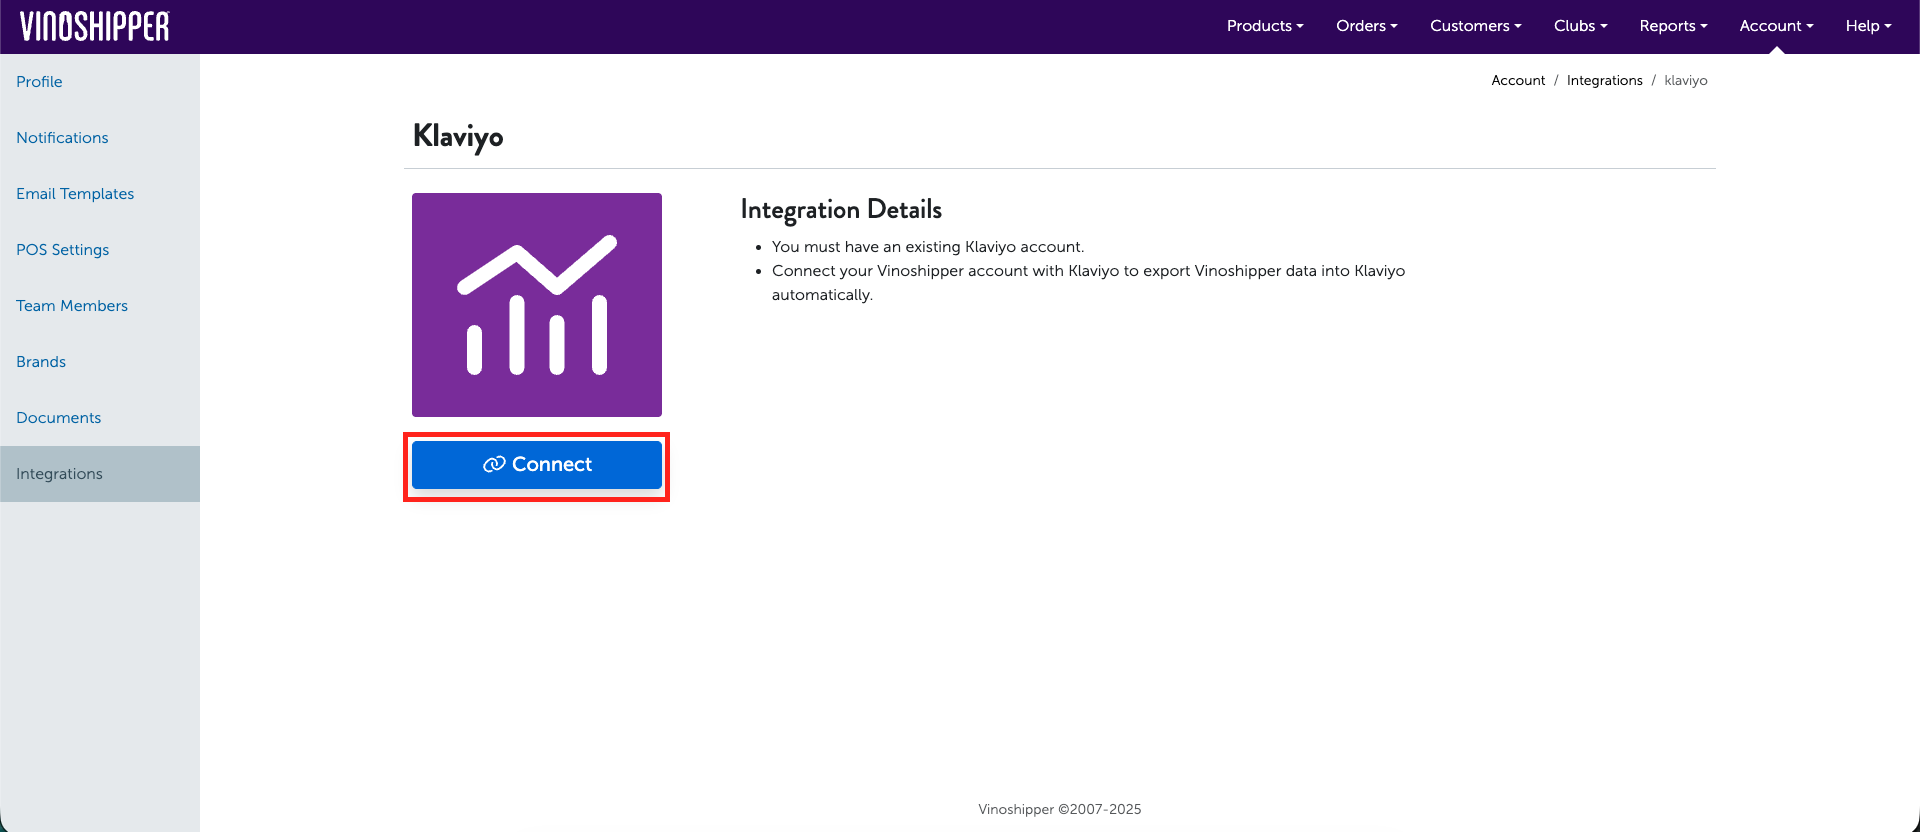Screen dimensions: 1920x832
Task: Open the Account dropdown
Action: click(x=1776, y=26)
